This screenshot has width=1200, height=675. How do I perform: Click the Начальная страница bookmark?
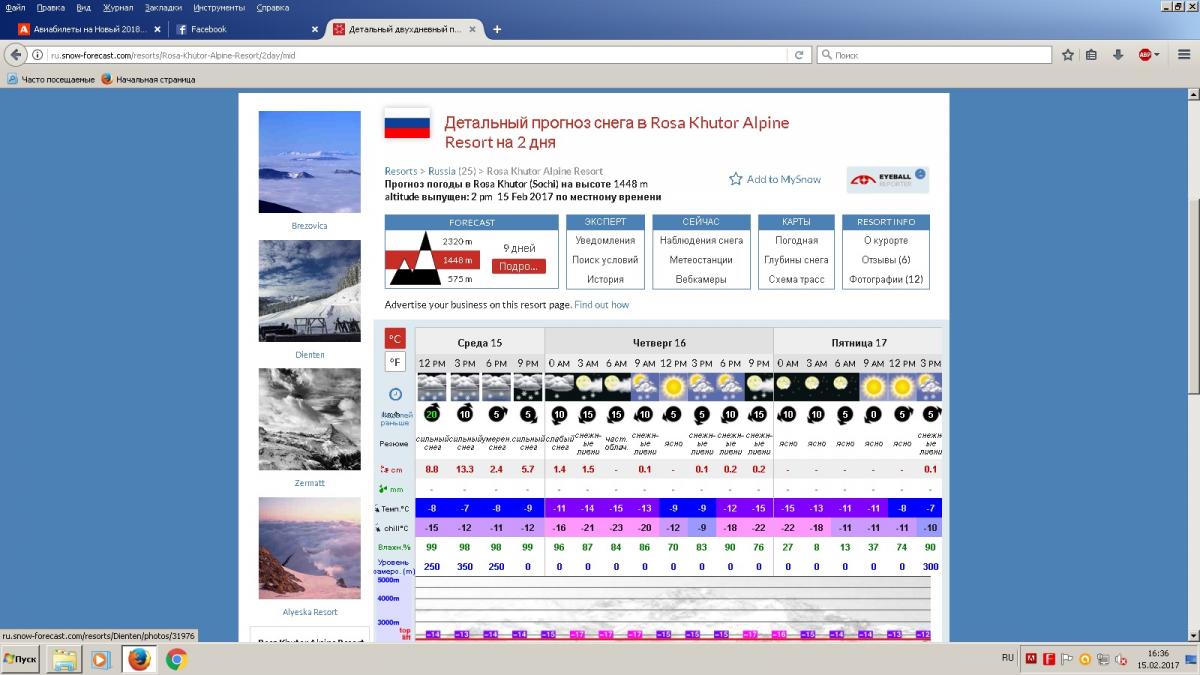click(148, 79)
